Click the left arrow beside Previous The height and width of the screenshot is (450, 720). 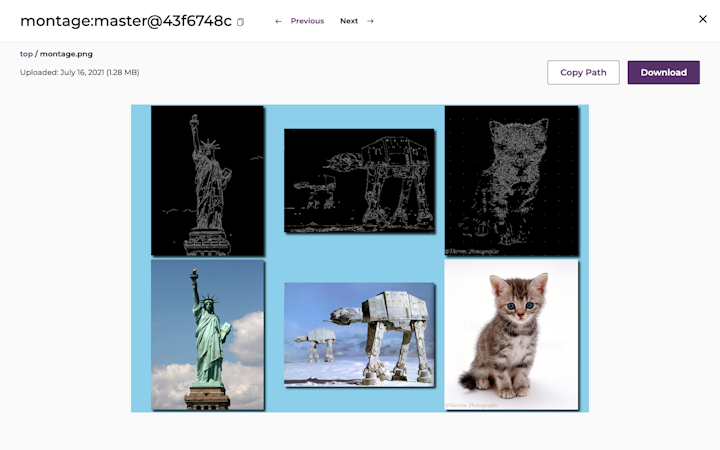pyautogui.click(x=278, y=21)
